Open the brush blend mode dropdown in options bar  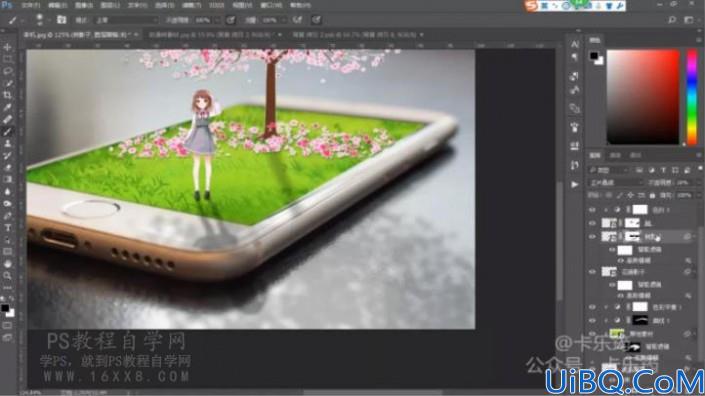coord(126,20)
